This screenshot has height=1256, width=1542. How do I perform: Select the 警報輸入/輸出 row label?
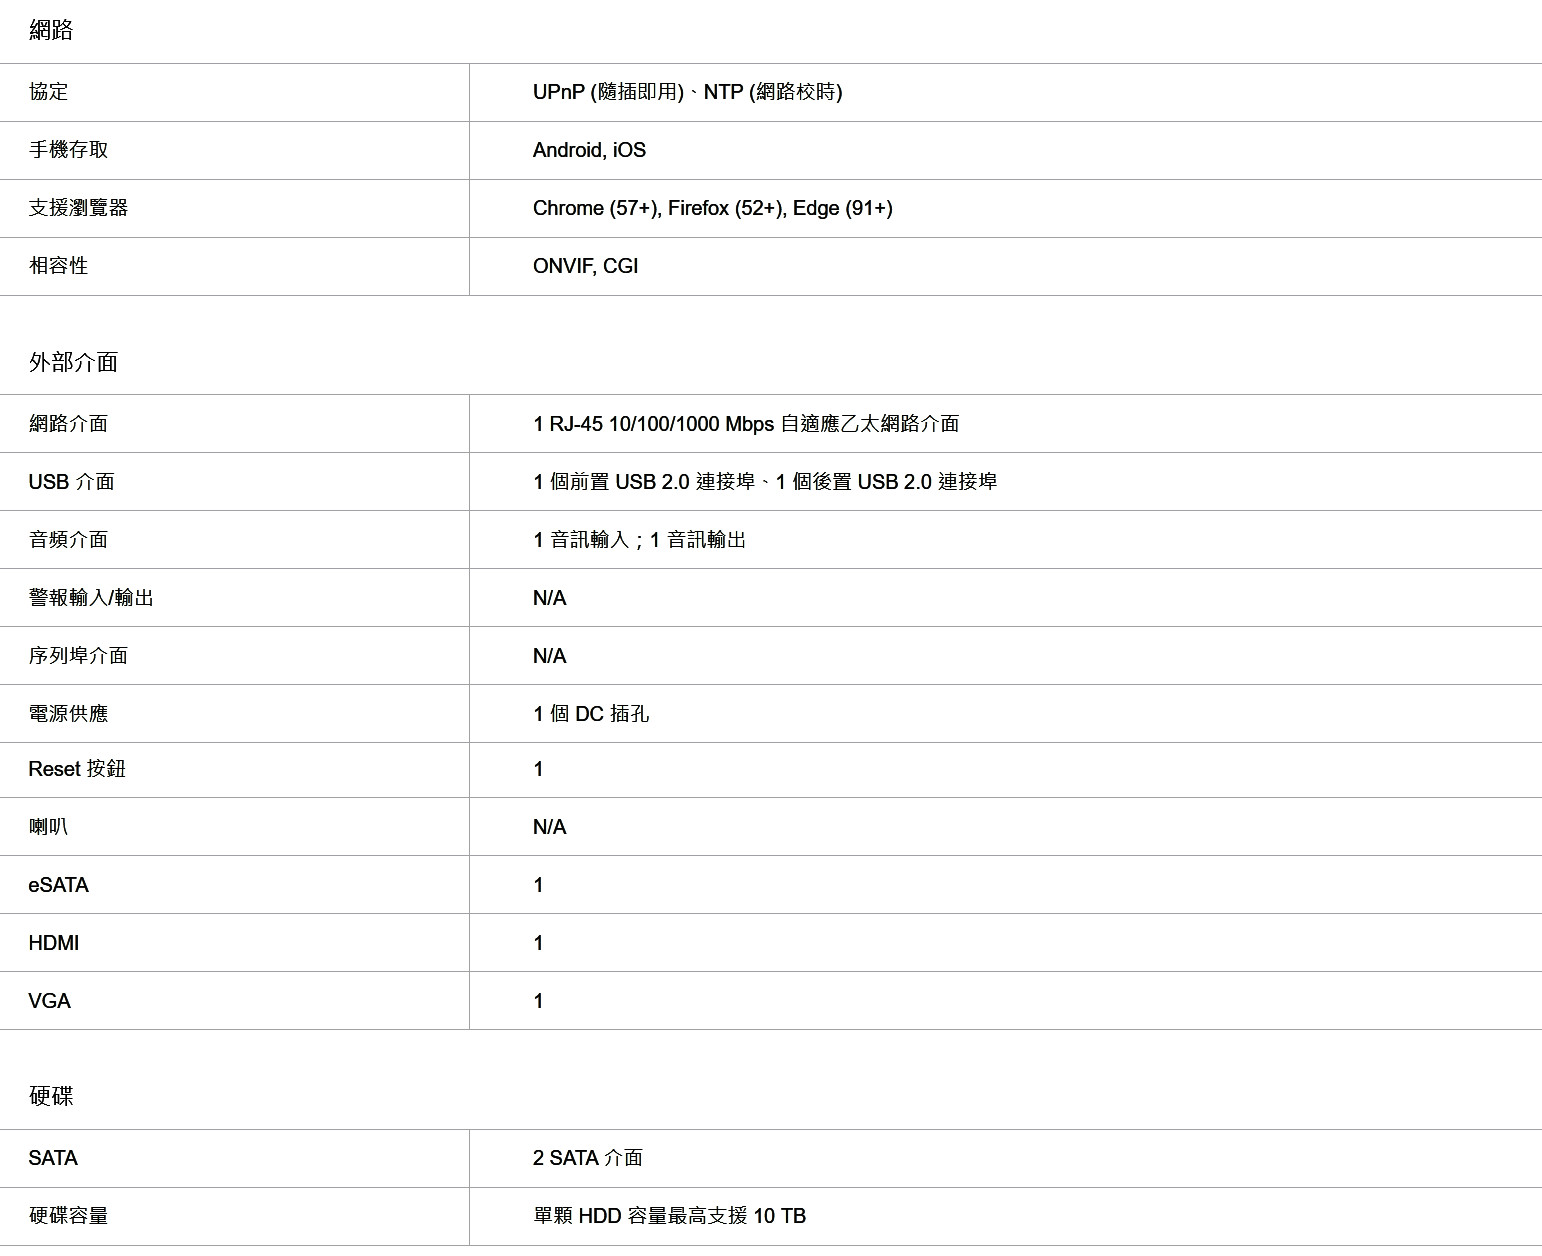click(x=91, y=598)
